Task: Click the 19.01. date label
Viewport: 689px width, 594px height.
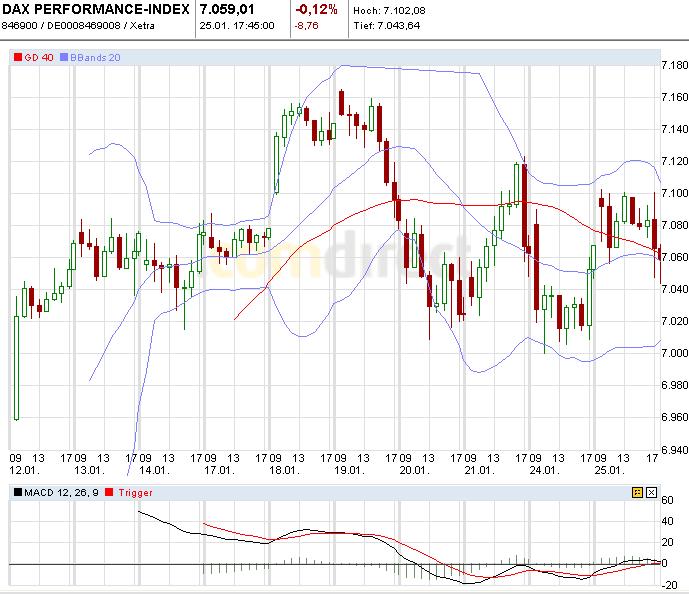Action: coord(350,471)
